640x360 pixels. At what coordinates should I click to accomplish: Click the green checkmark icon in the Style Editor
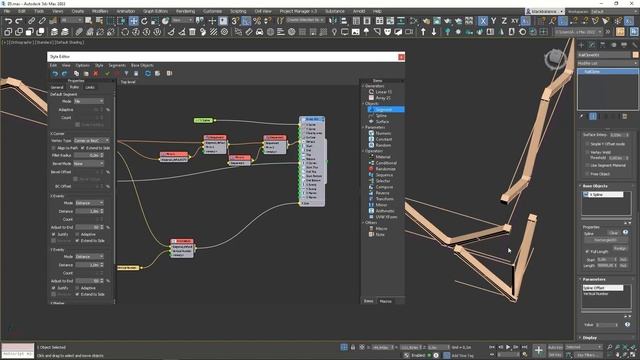pyautogui.click(x=107, y=73)
